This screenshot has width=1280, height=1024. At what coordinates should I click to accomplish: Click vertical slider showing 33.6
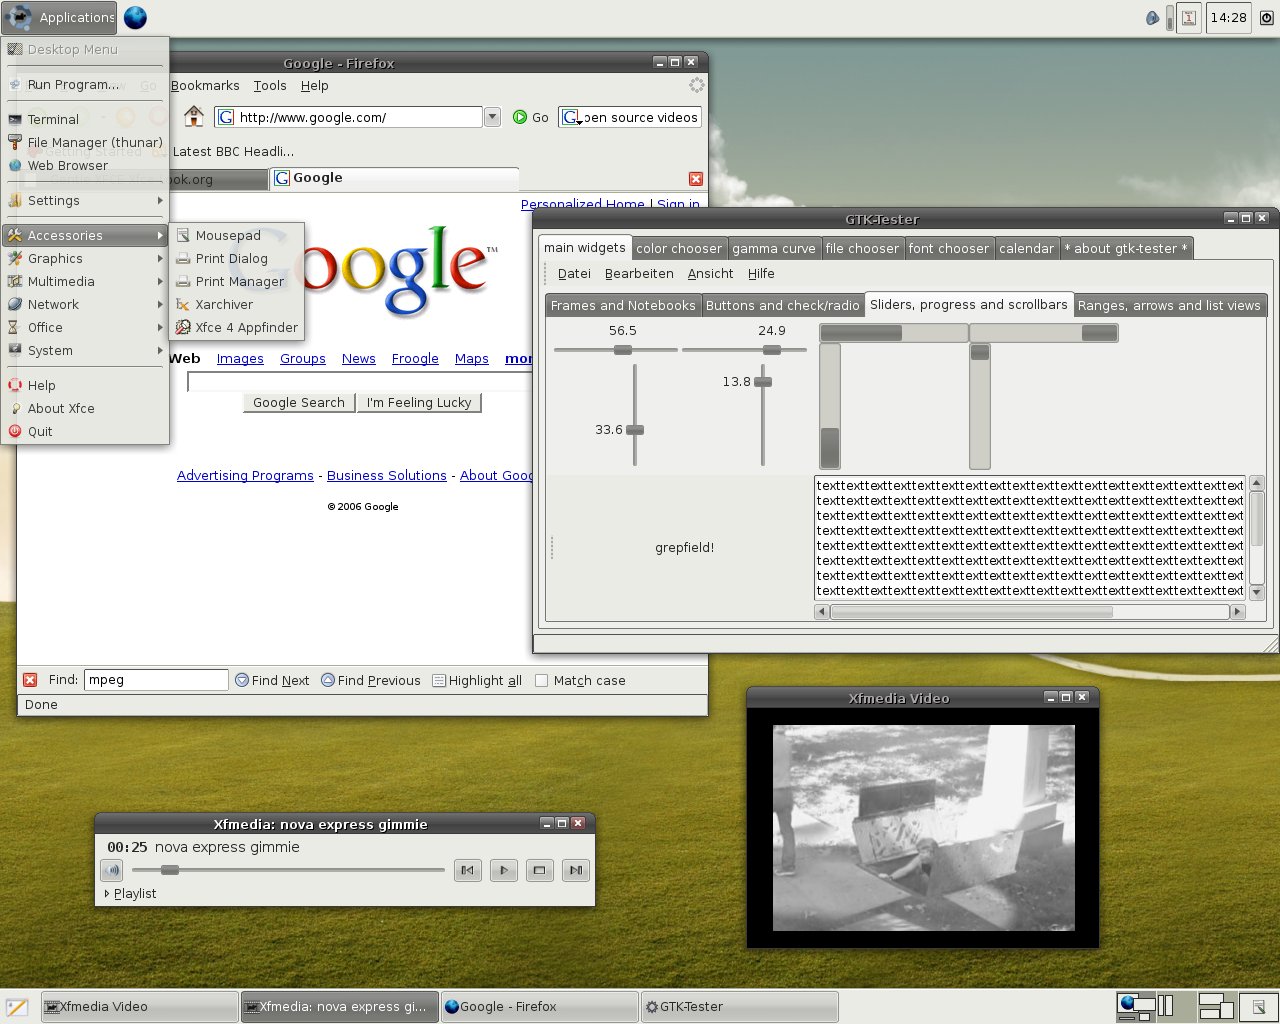coord(635,415)
